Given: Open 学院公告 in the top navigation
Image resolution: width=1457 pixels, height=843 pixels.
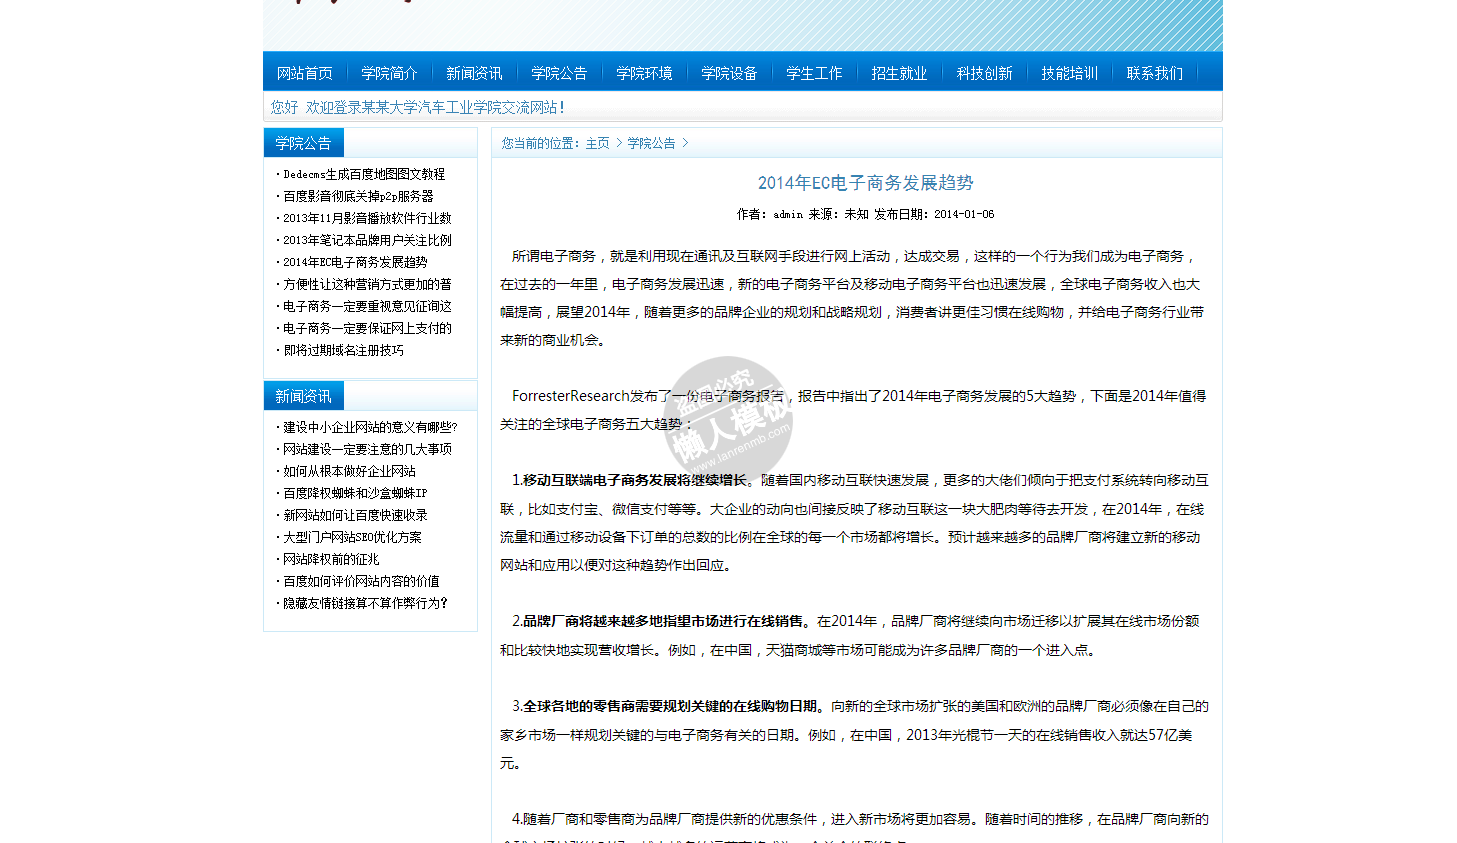Looking at the screenshot, I should (x=559, y=73).
